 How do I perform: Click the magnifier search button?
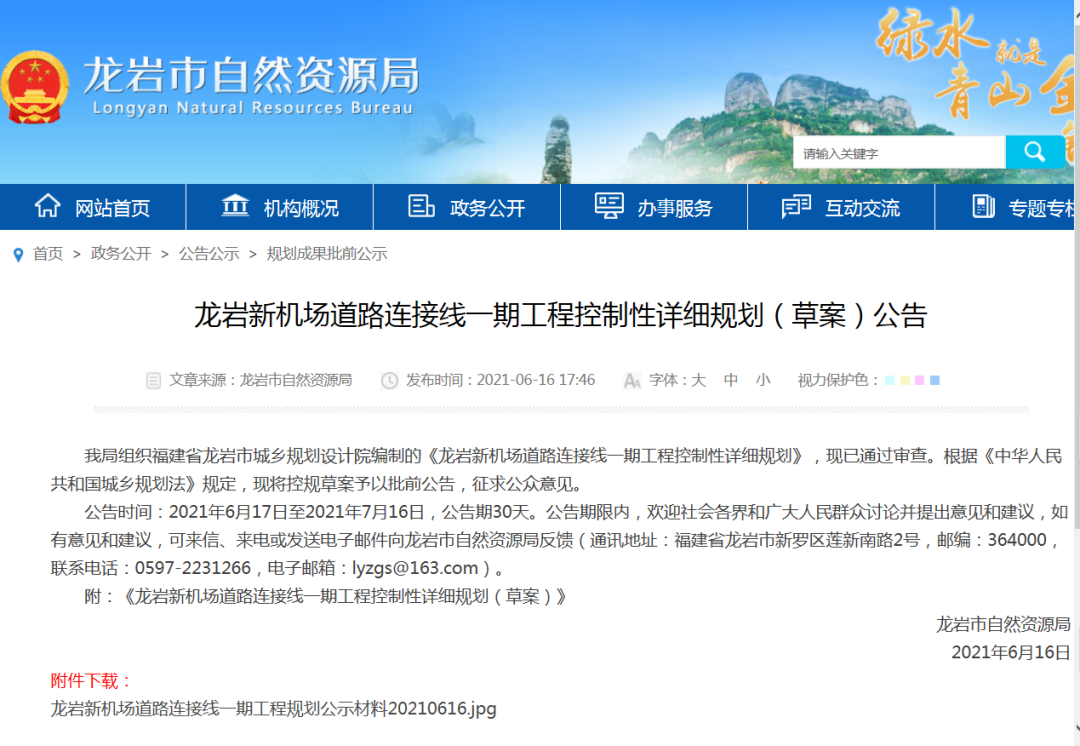[1035, 152]
